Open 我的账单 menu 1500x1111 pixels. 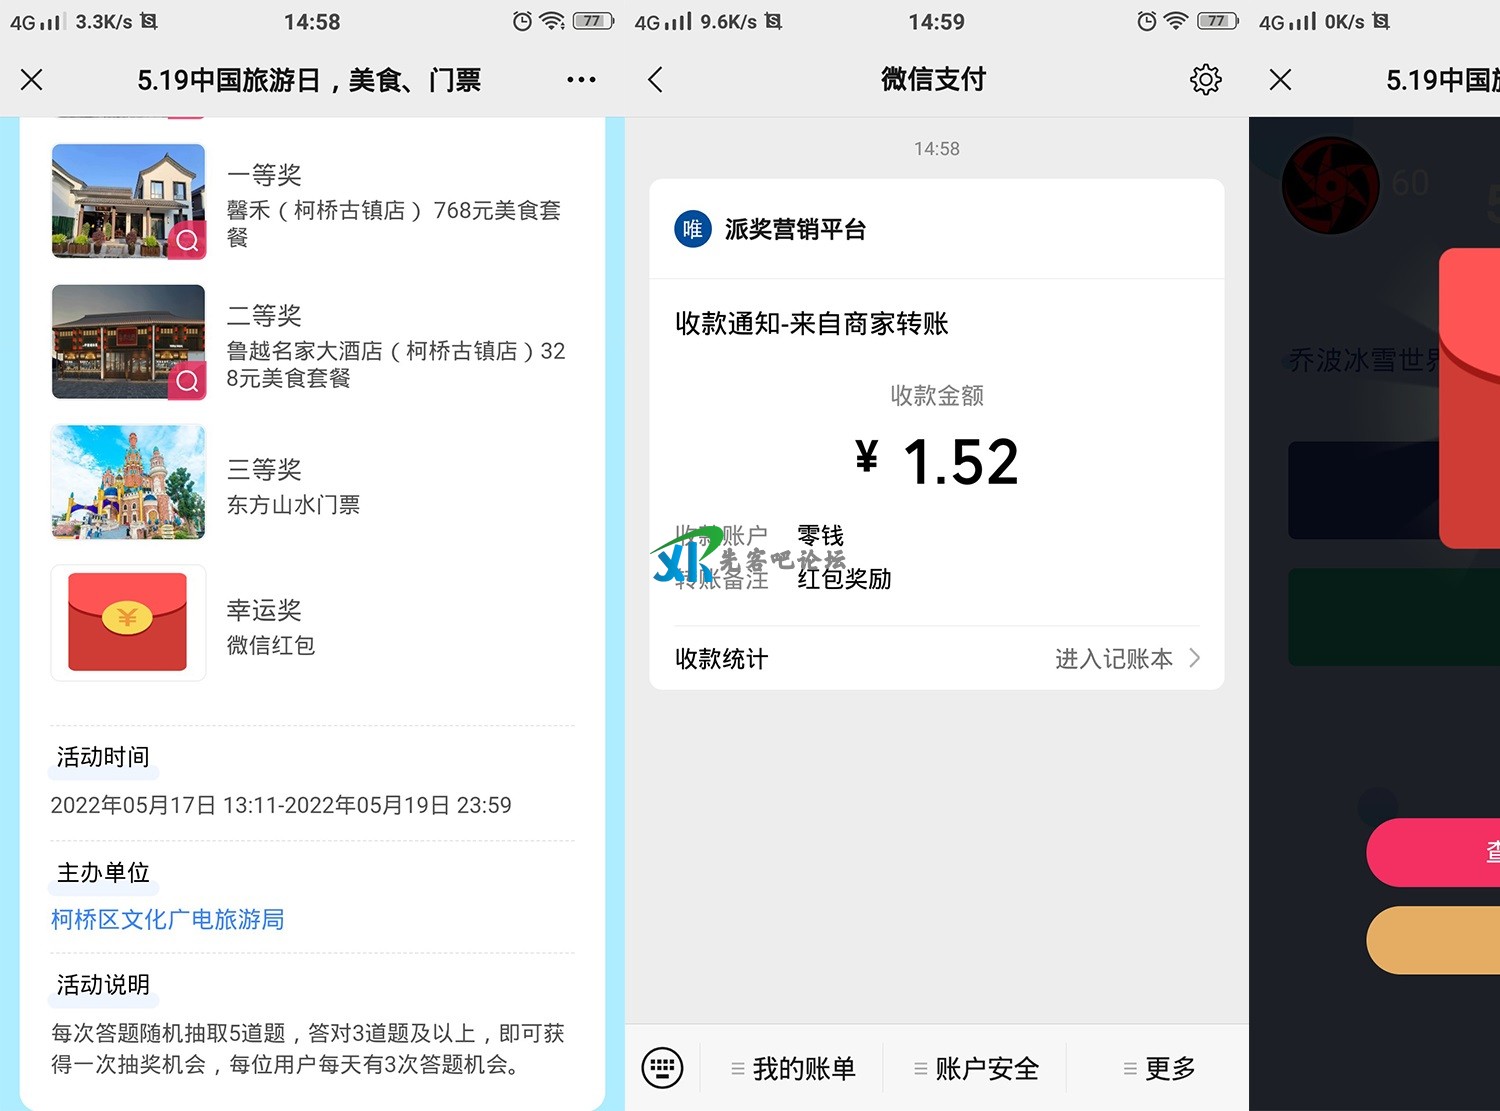click(x=793, y=1069)
